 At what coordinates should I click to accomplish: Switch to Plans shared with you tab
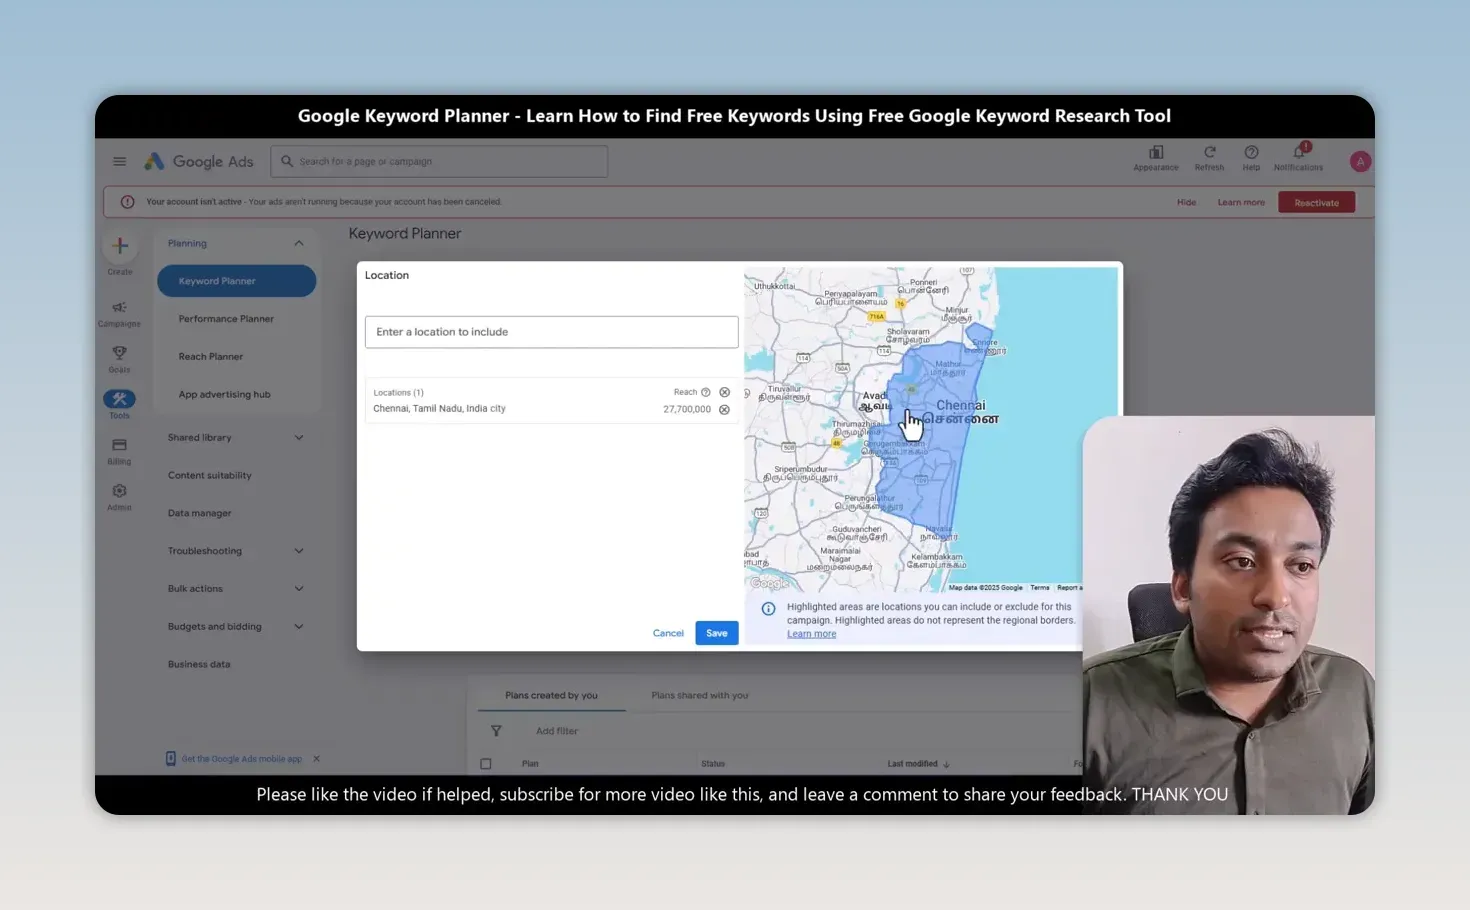(700, 695)
